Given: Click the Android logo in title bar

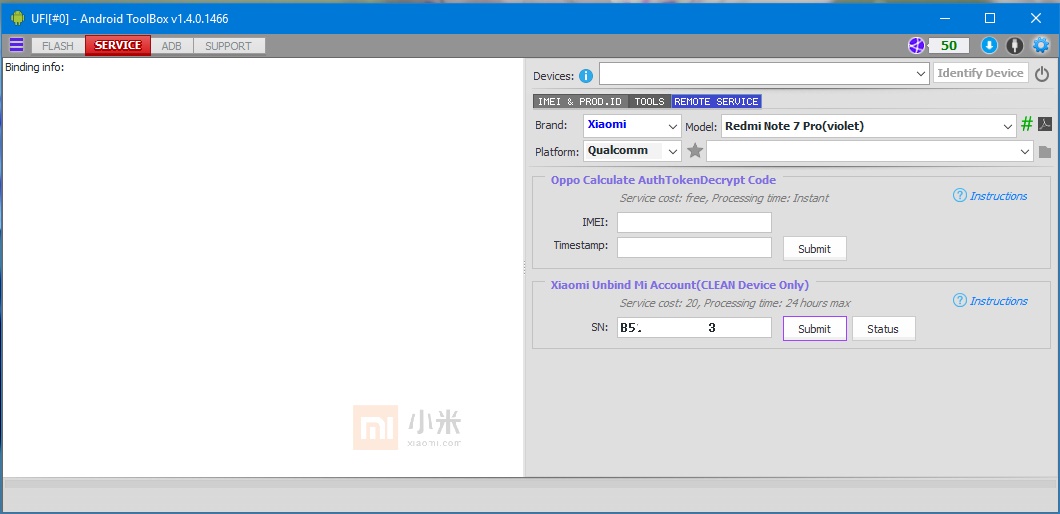Looking at the screenshot, I should (x=18, y=18).
